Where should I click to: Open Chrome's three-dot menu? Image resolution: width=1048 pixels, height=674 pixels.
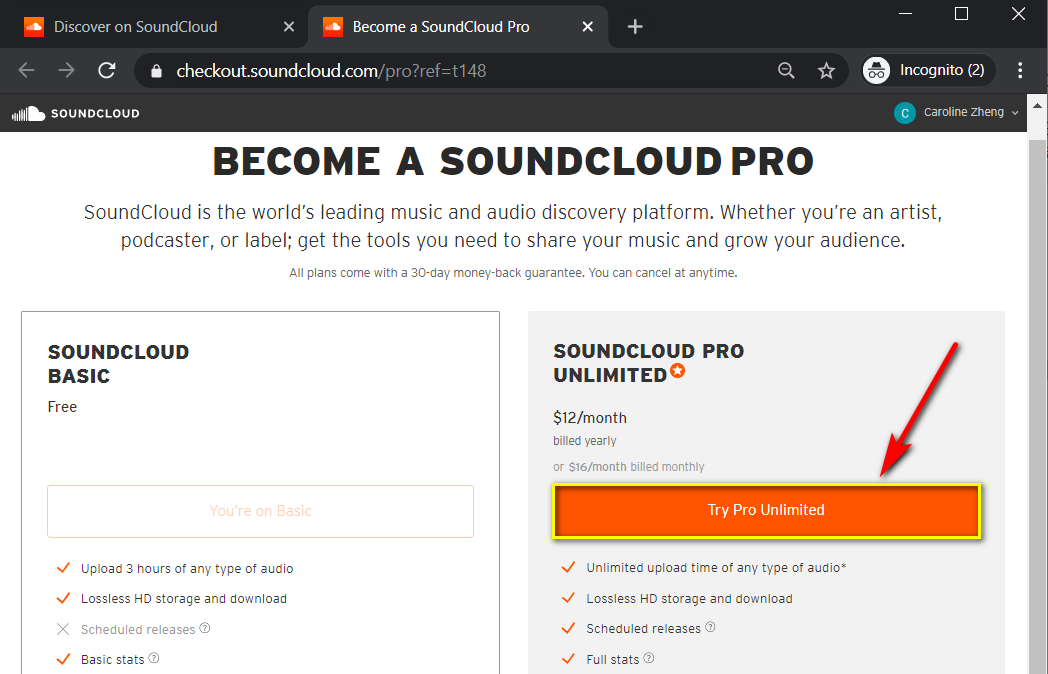coord(1020,70)
